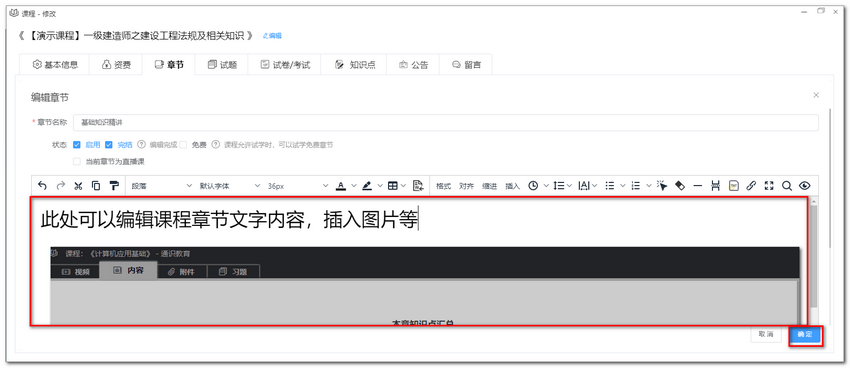Switch to the 试题 tab
Image resolution: width=850 pixels, height=368 pixels.
point(222,65)
